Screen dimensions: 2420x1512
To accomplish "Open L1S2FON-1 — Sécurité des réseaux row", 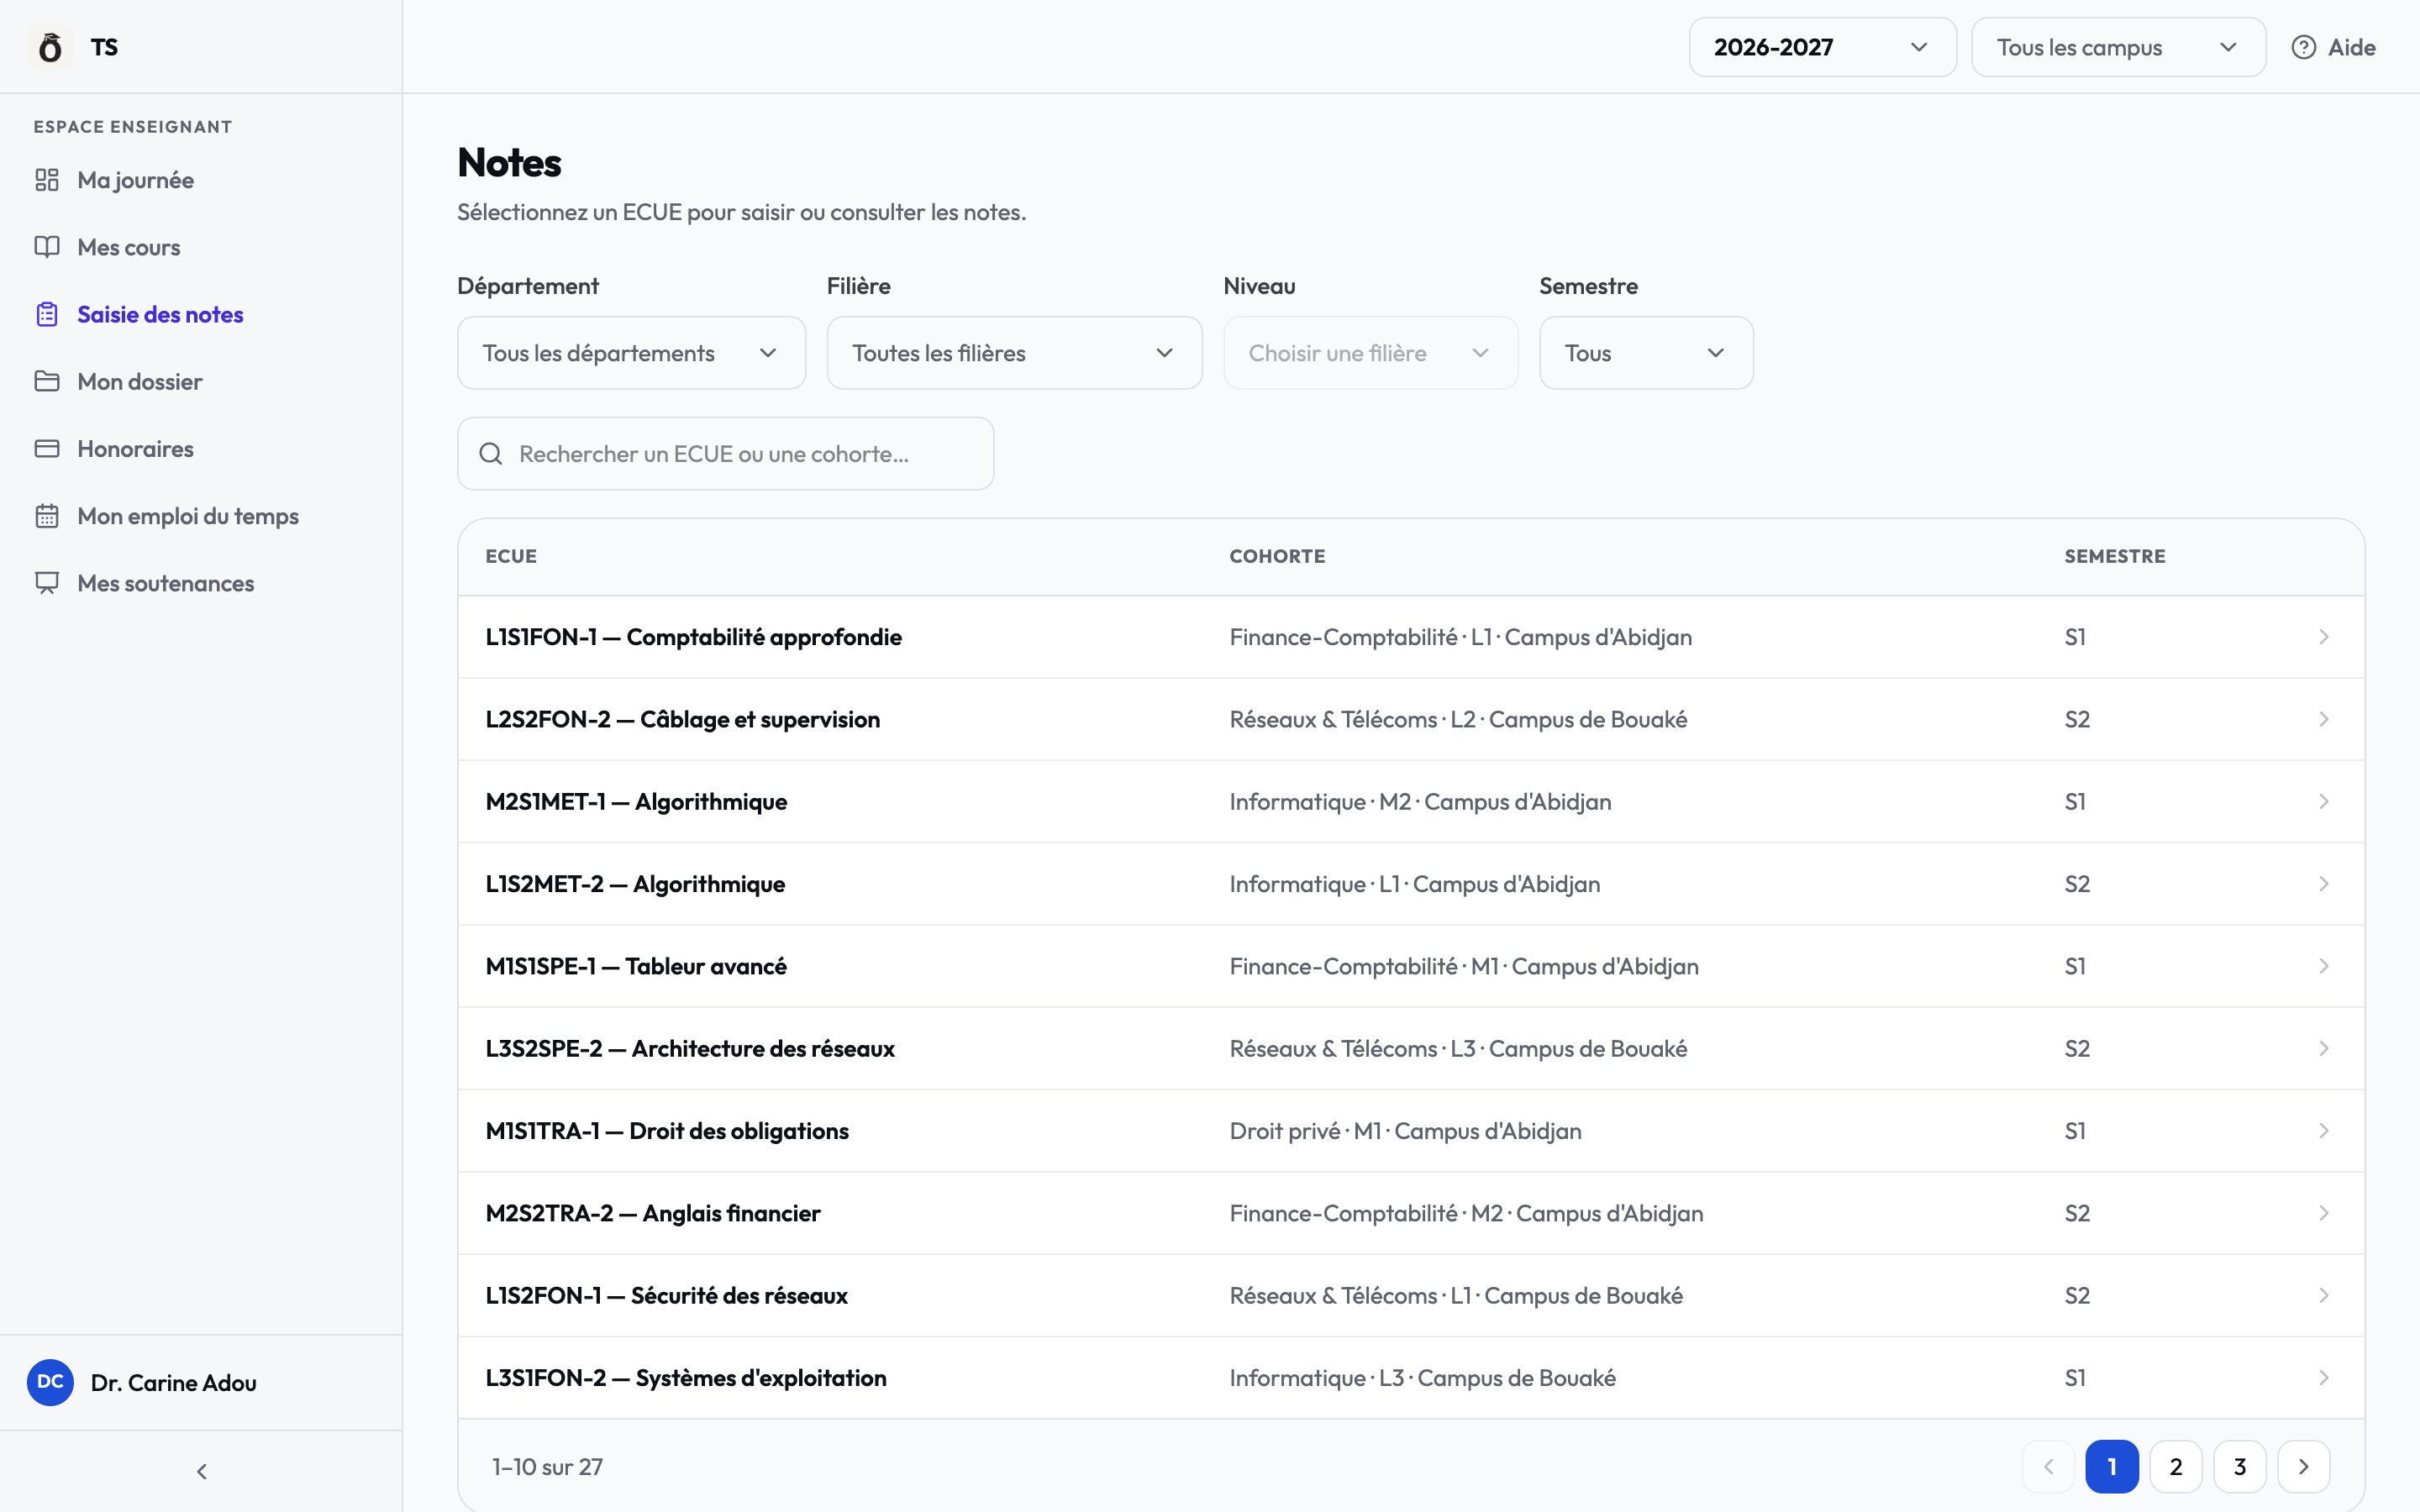I will tap(1411, 1295).
